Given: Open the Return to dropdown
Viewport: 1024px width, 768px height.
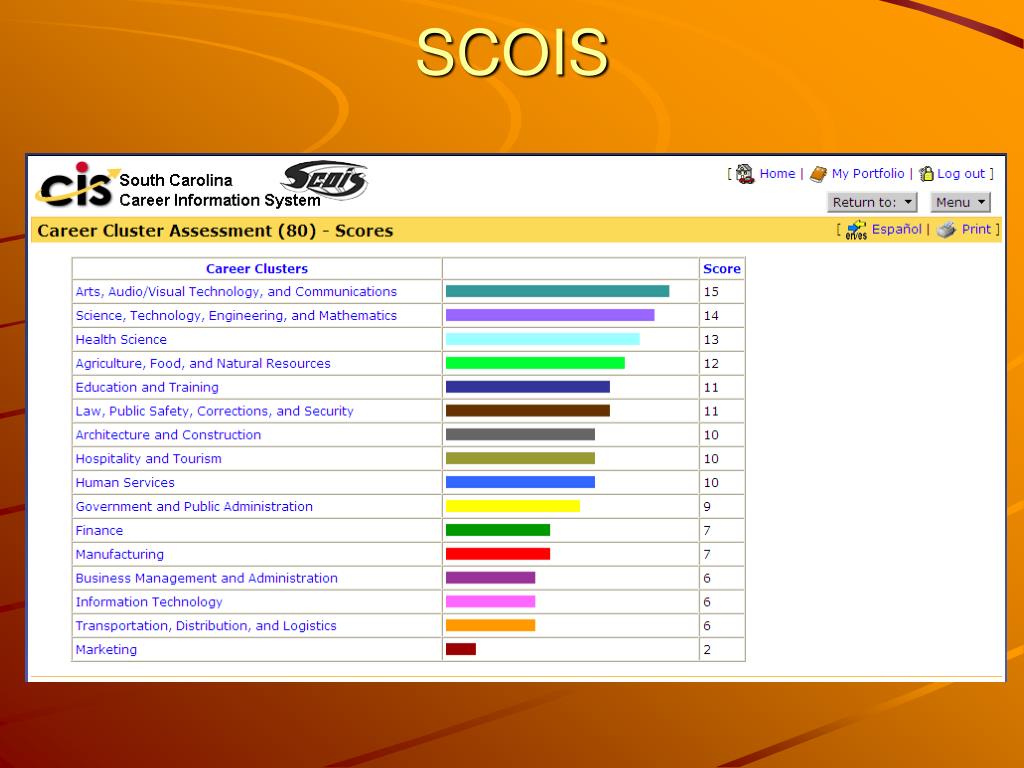Looking at the screenshot, I should [x=872, y=202].
